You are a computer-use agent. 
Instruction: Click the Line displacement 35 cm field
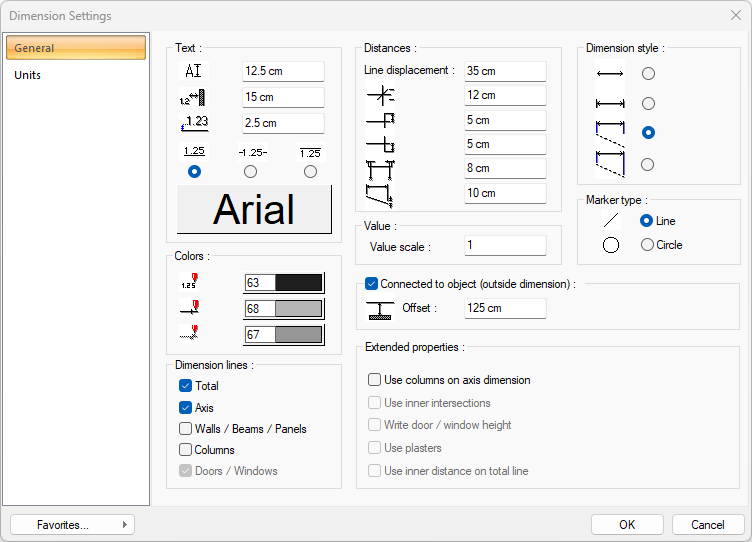click(x=505, y=71)
